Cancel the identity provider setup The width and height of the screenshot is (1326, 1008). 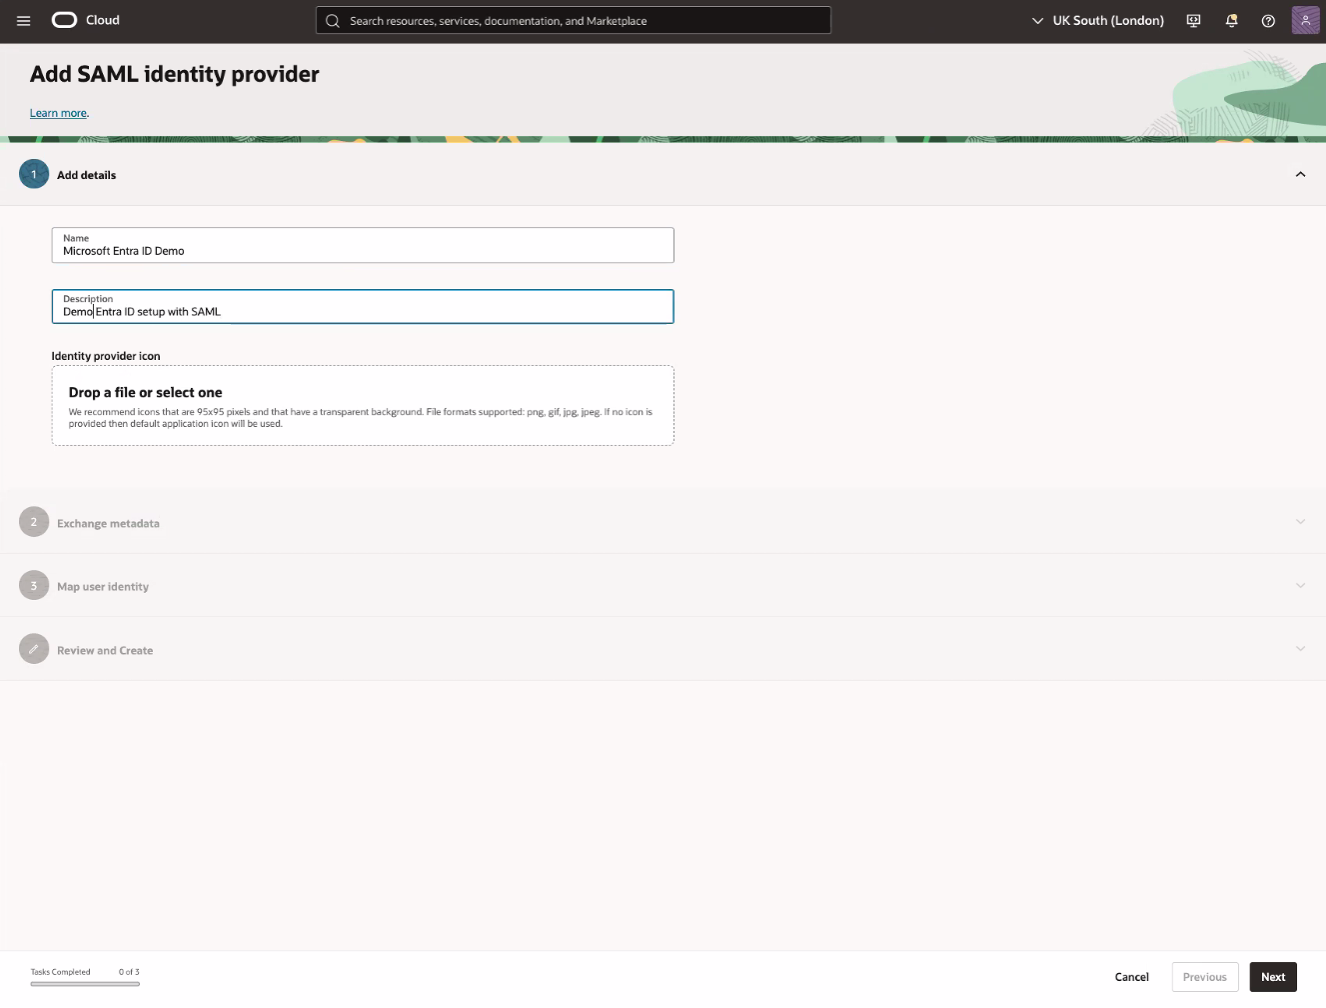tap(1131, 977)
